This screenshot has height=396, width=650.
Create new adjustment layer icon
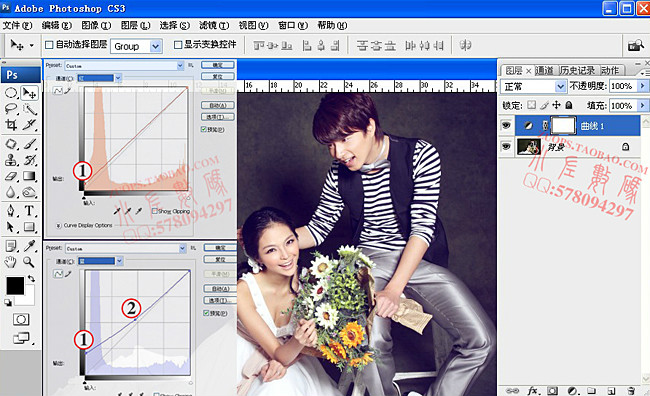click(572, 391)
